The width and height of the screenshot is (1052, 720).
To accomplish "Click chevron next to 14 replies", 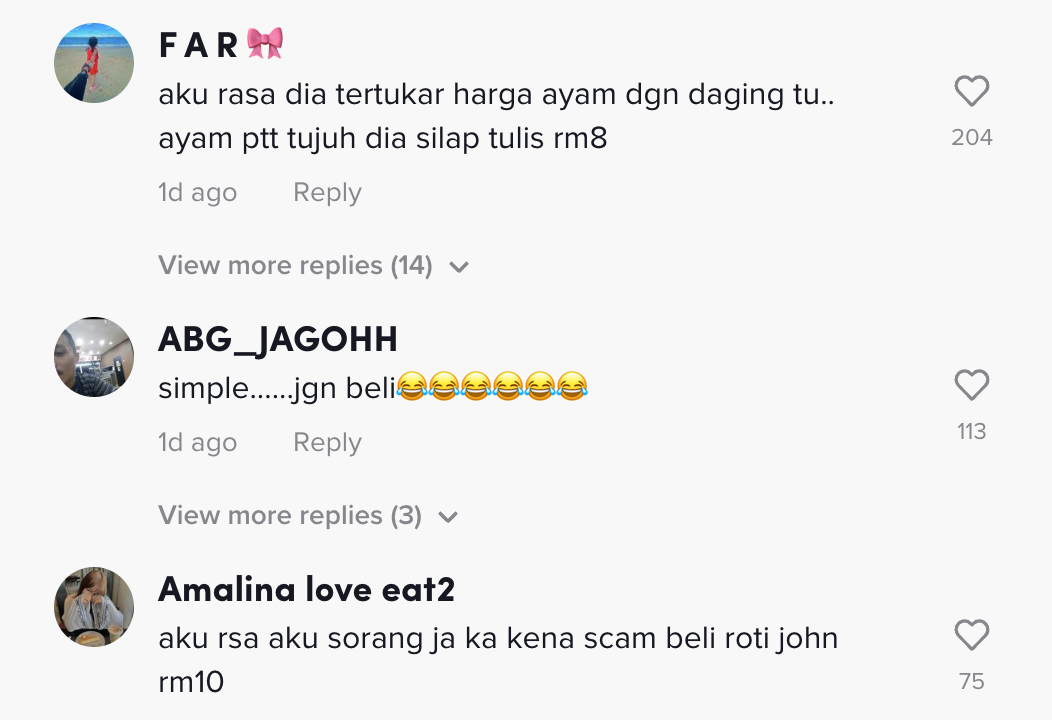I will click(x=459, y=267).
